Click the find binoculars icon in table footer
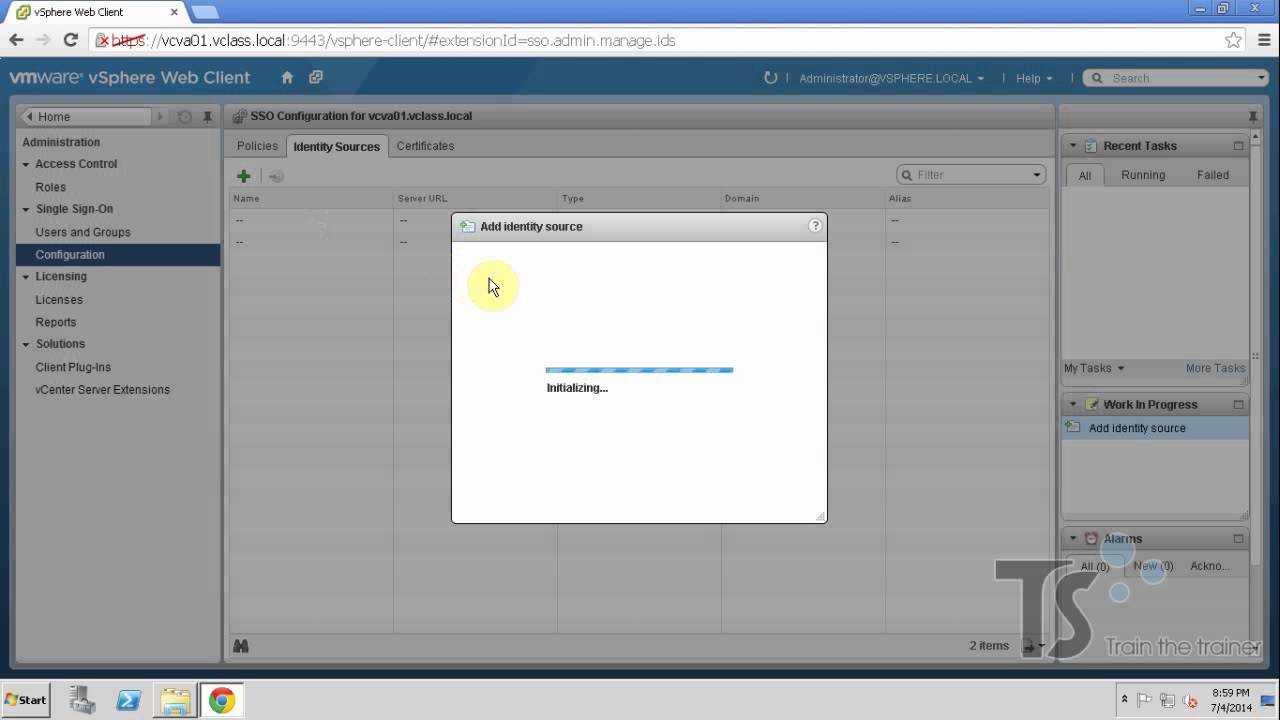Viewport: 1280px width, 720px height. coord(241,646)
